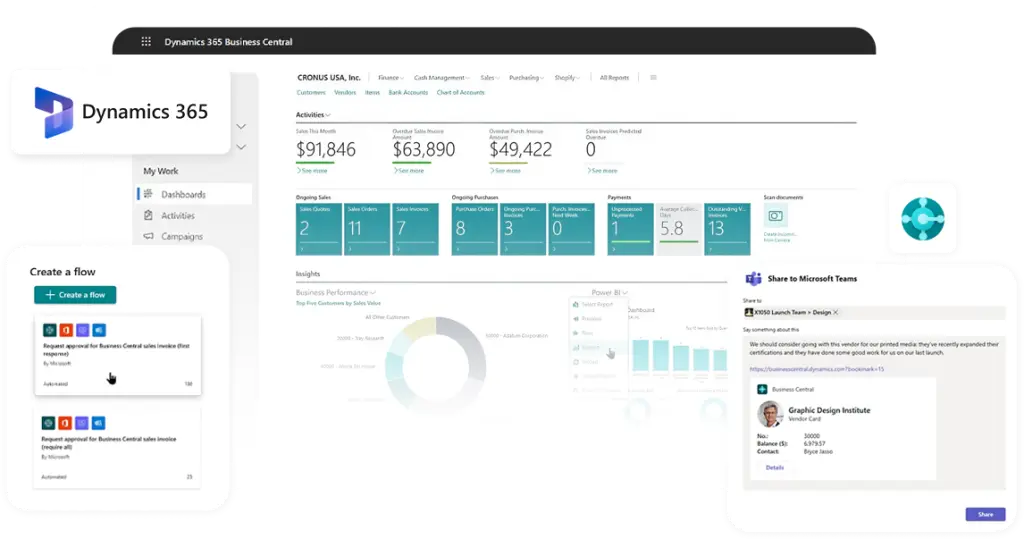Open the require all approval flow template
Viewport: 1024px width, 539px height.
coord(117,448)
